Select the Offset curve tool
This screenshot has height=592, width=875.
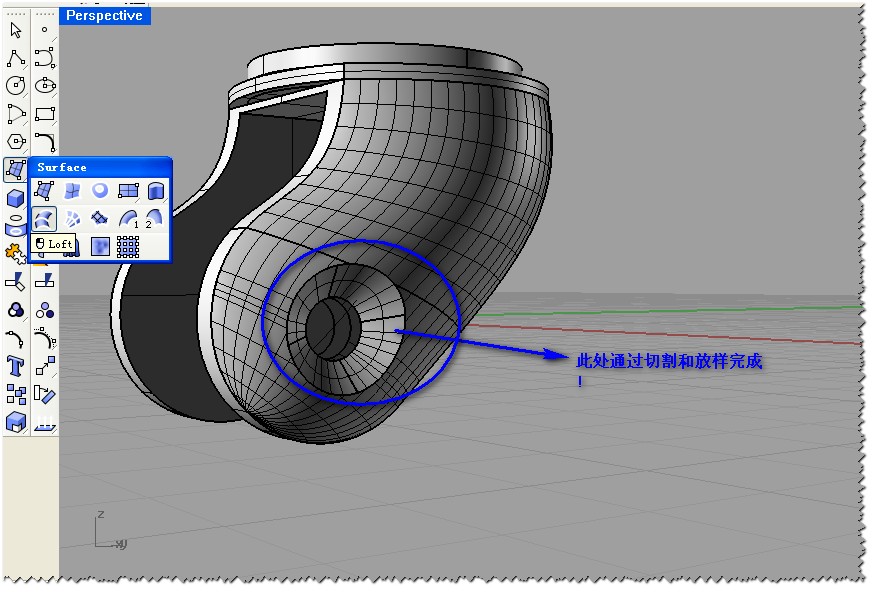[x=45, y=339]
